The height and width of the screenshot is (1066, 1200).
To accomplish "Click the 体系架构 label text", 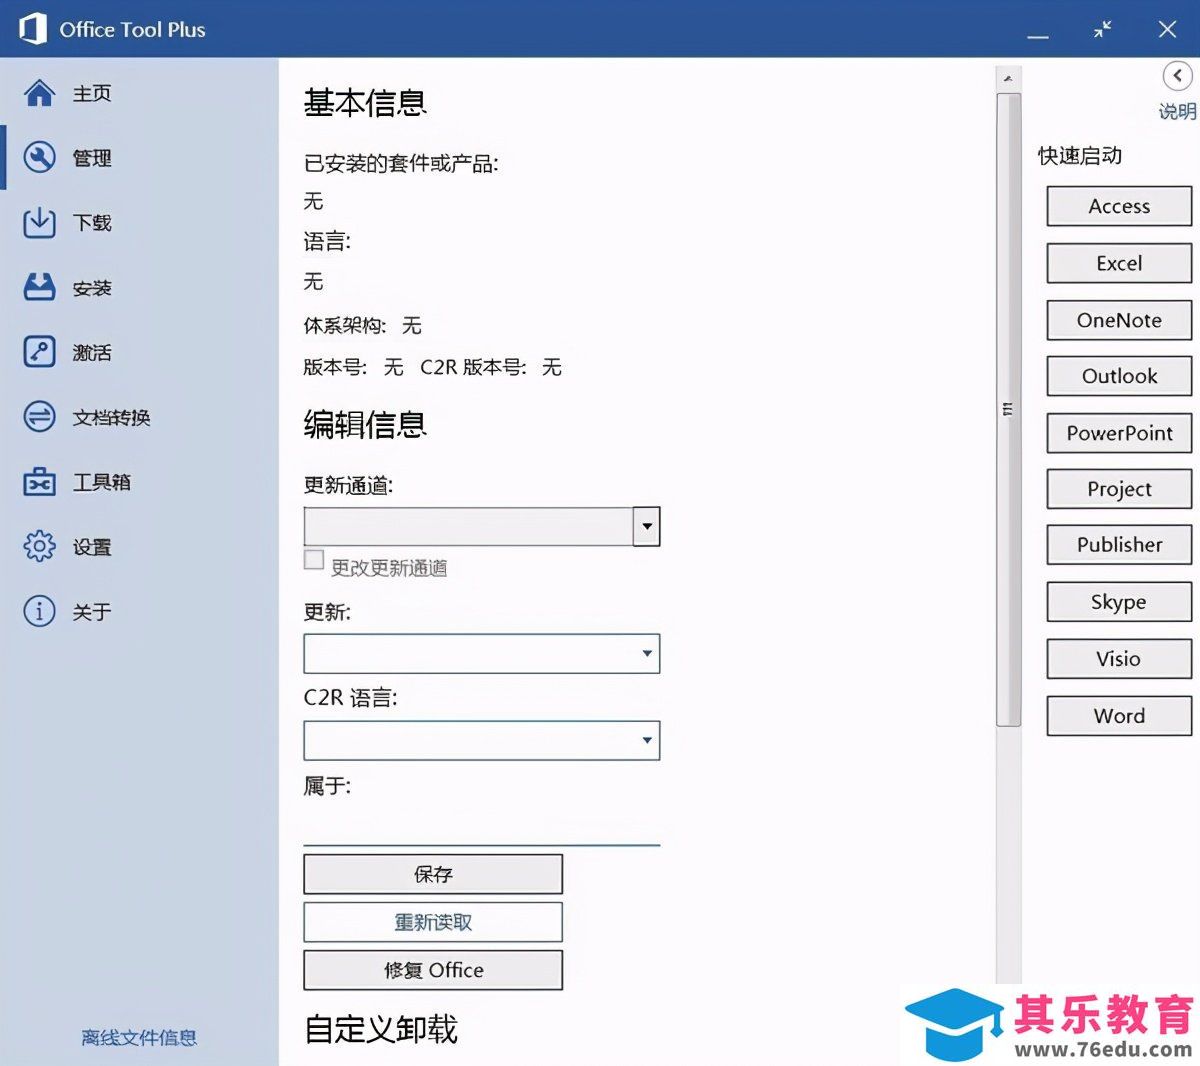I will click(345, 326).
